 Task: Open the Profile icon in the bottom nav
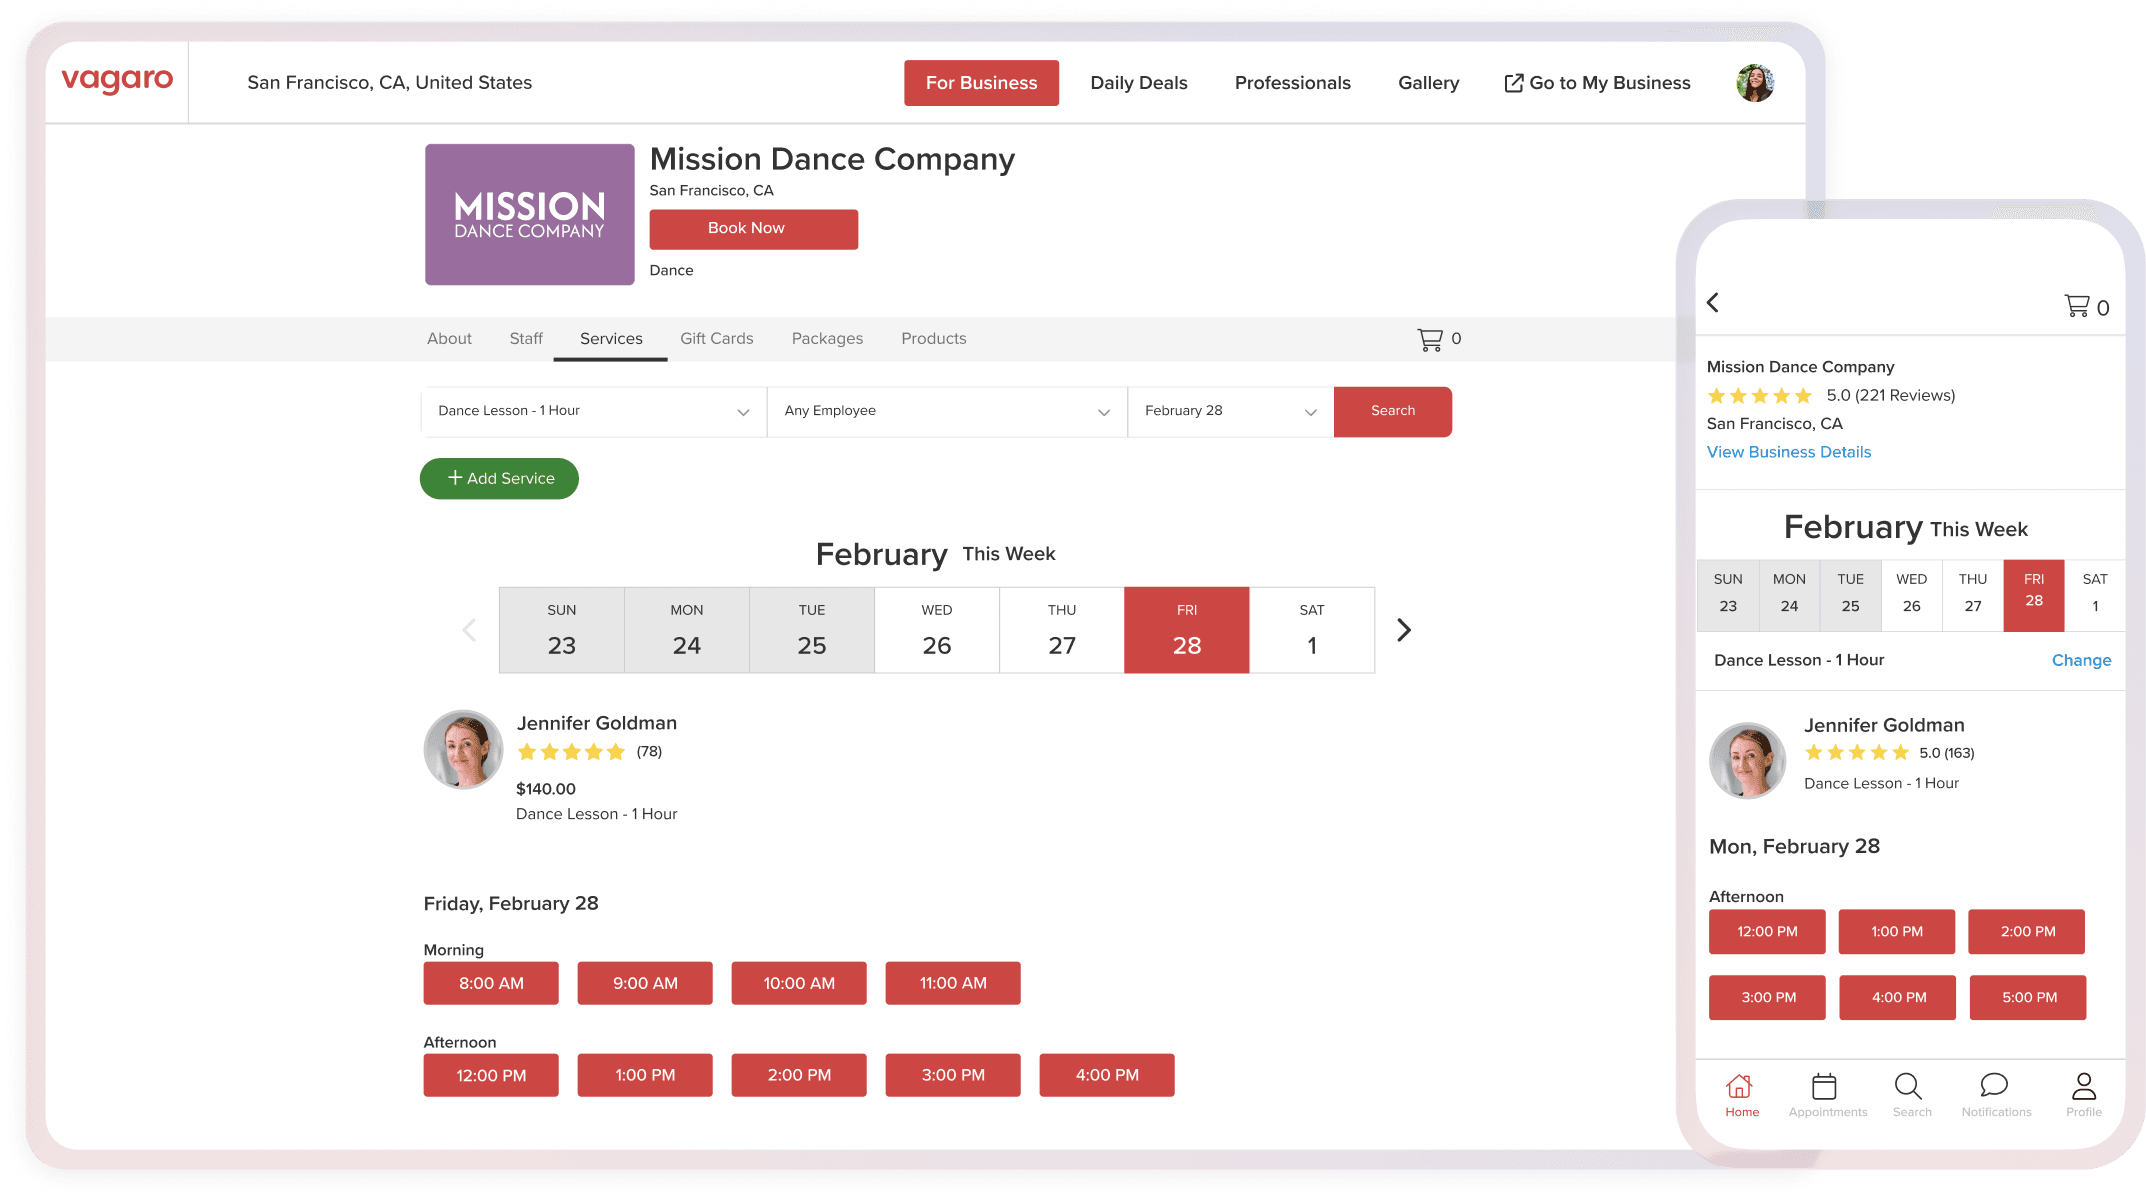point(2084,1087)
